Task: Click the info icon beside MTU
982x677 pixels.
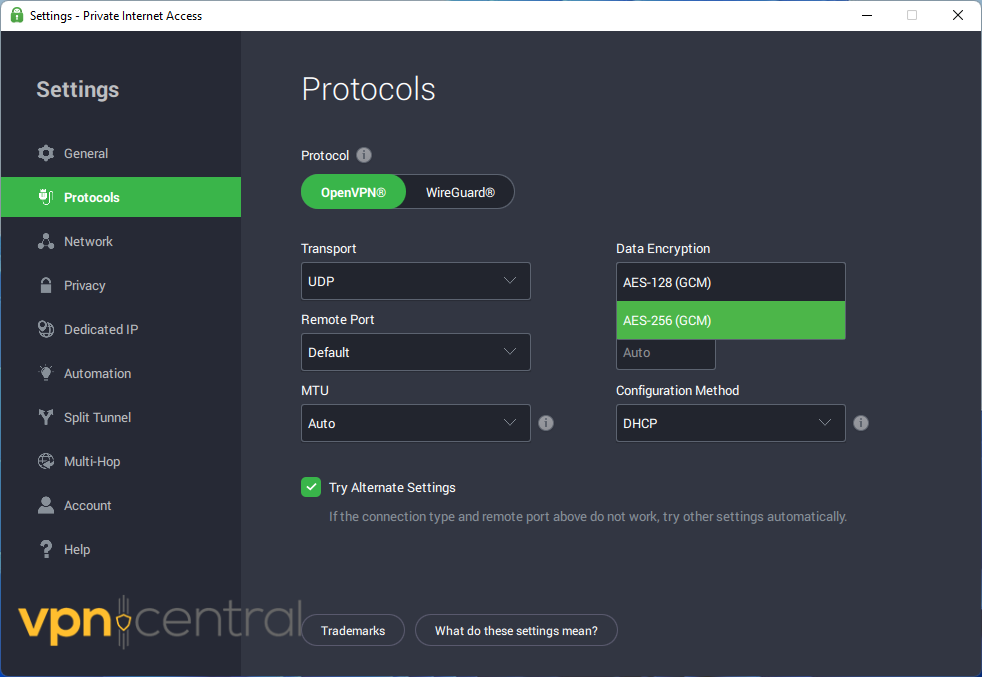Action: (x=545, y=423)
